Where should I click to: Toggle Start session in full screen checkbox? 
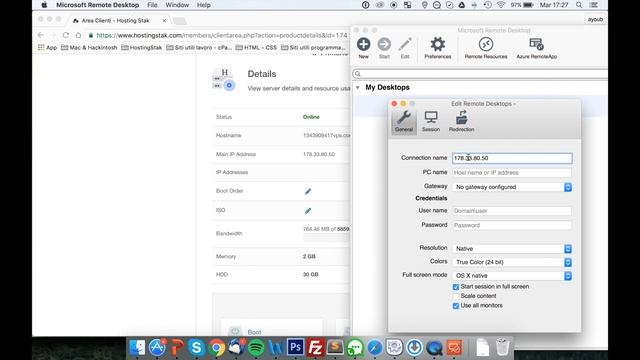point(456,287)
